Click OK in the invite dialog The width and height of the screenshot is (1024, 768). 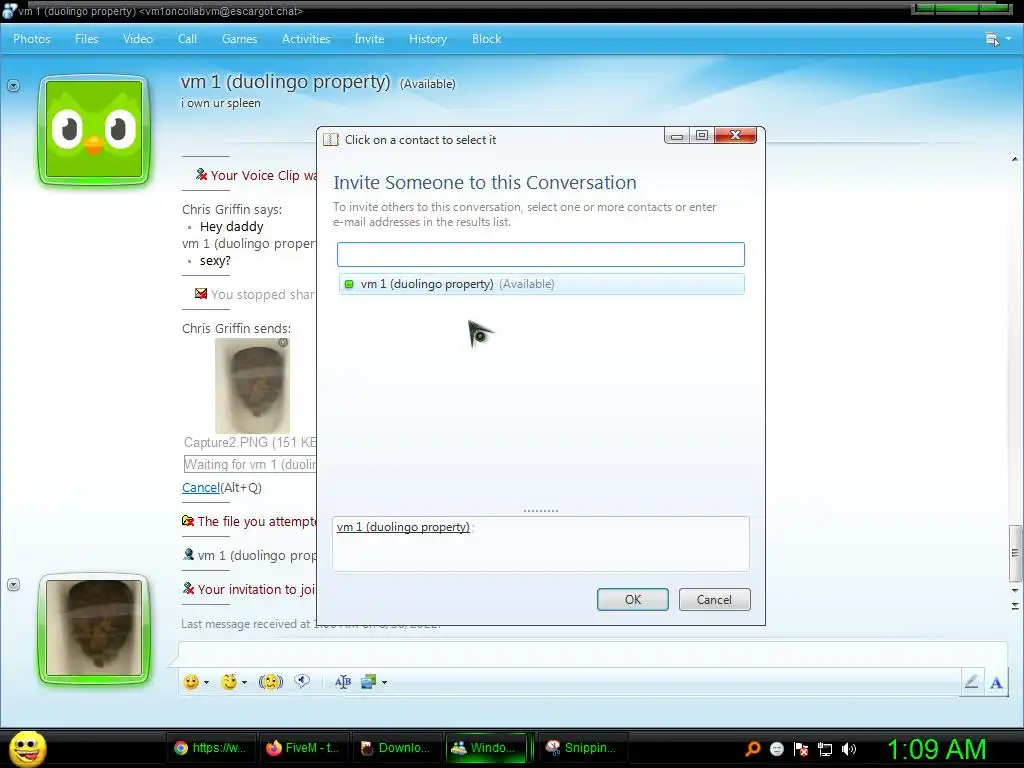coord(633,600)
